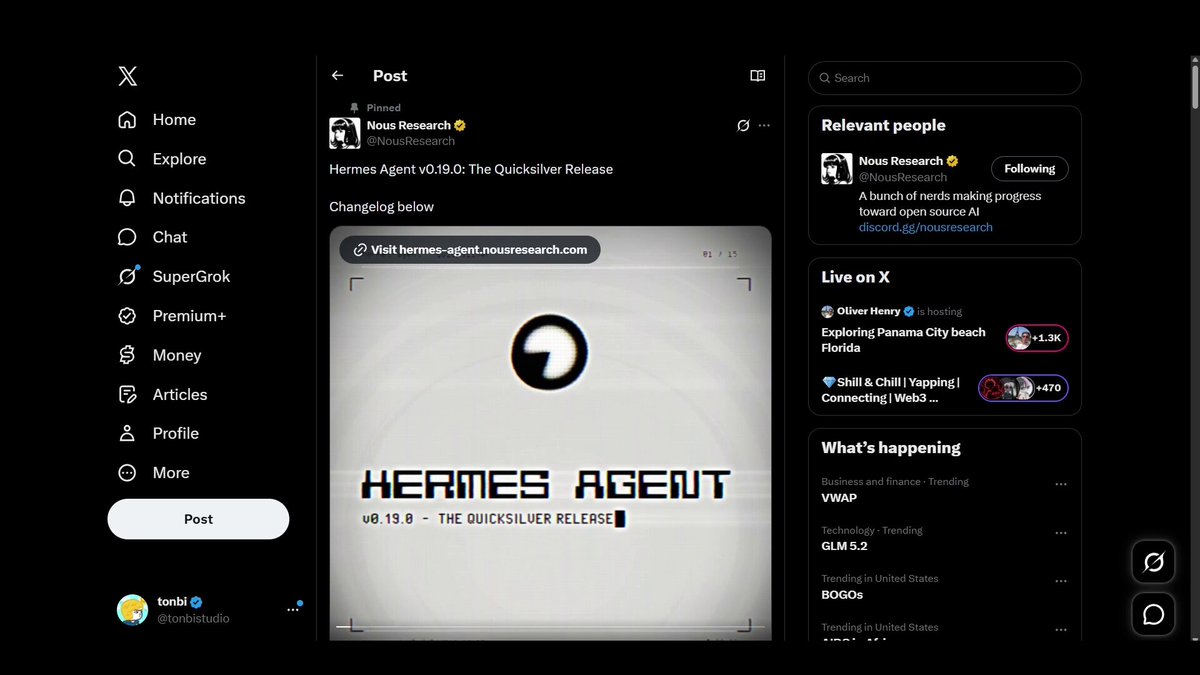Click +1.3K listeners badge
The width and height of the screenshot is (1200, 675).
1037,338
